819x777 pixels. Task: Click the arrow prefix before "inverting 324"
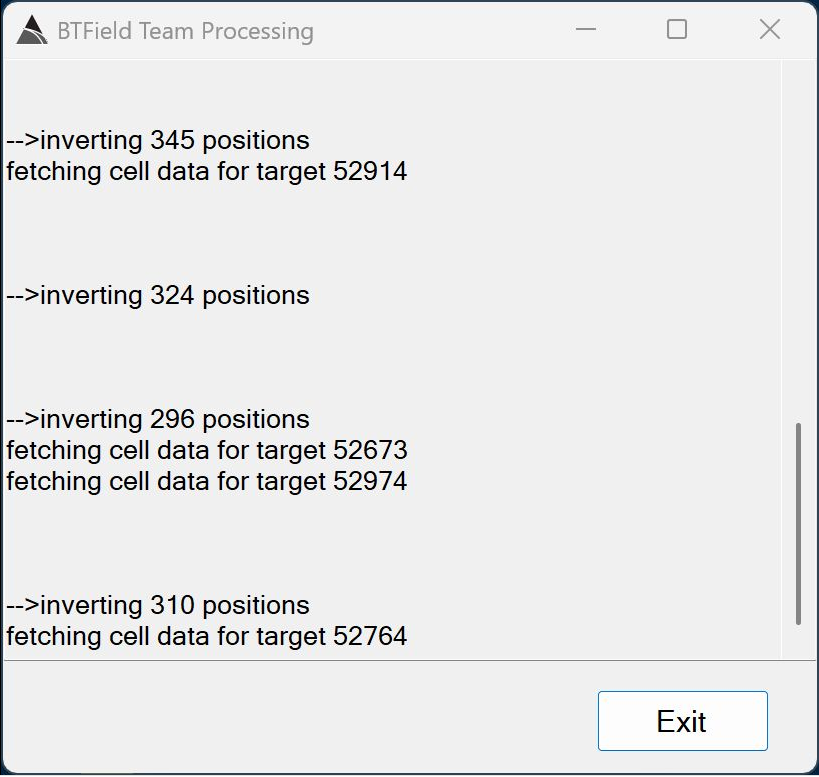pyautogui.click(x=23, y=296)
